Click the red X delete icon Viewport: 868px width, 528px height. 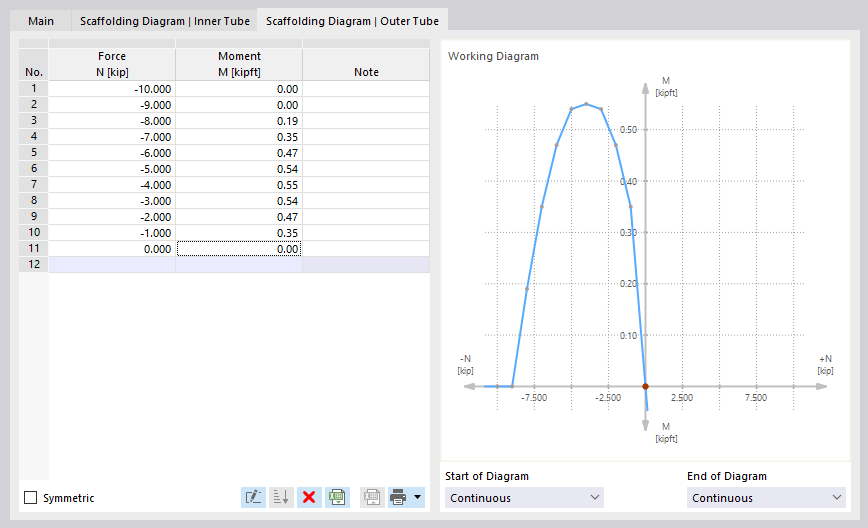(309, 497)
